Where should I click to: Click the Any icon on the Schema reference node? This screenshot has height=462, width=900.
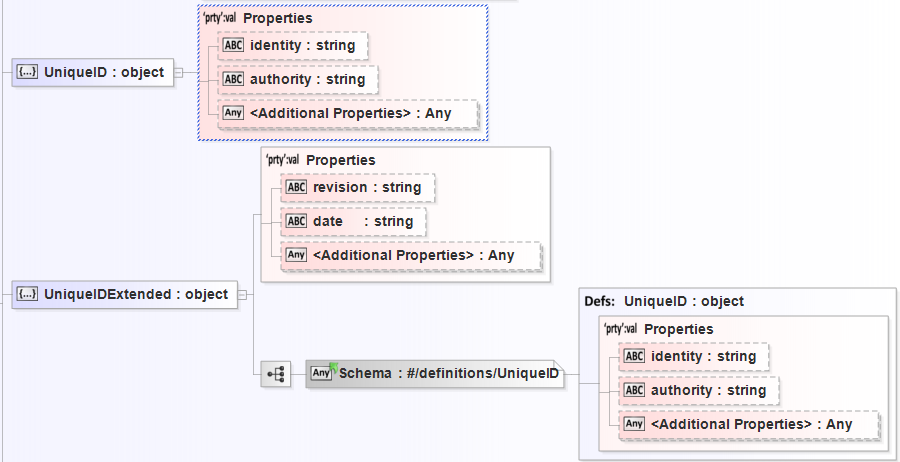[x=321, y=374]
